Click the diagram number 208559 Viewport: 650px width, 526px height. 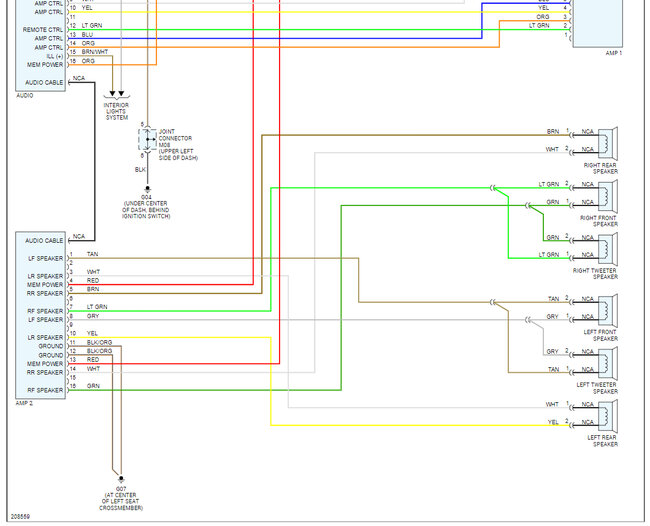coord(20,517)
